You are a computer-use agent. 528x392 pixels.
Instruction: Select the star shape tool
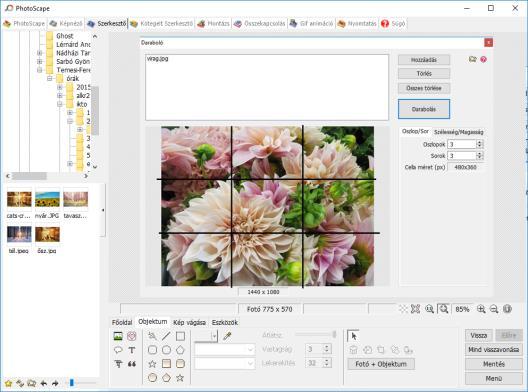tap(152, 364)
